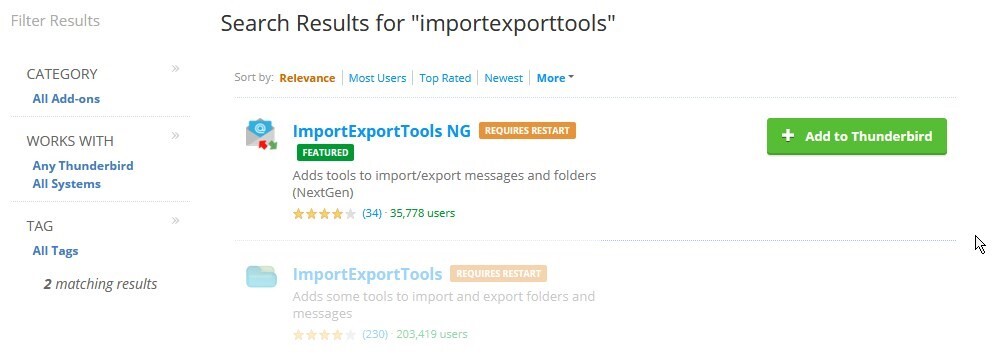Open the faded ImportExportTools title link
This screenshot has height=361, width=998.
point(367,274)
